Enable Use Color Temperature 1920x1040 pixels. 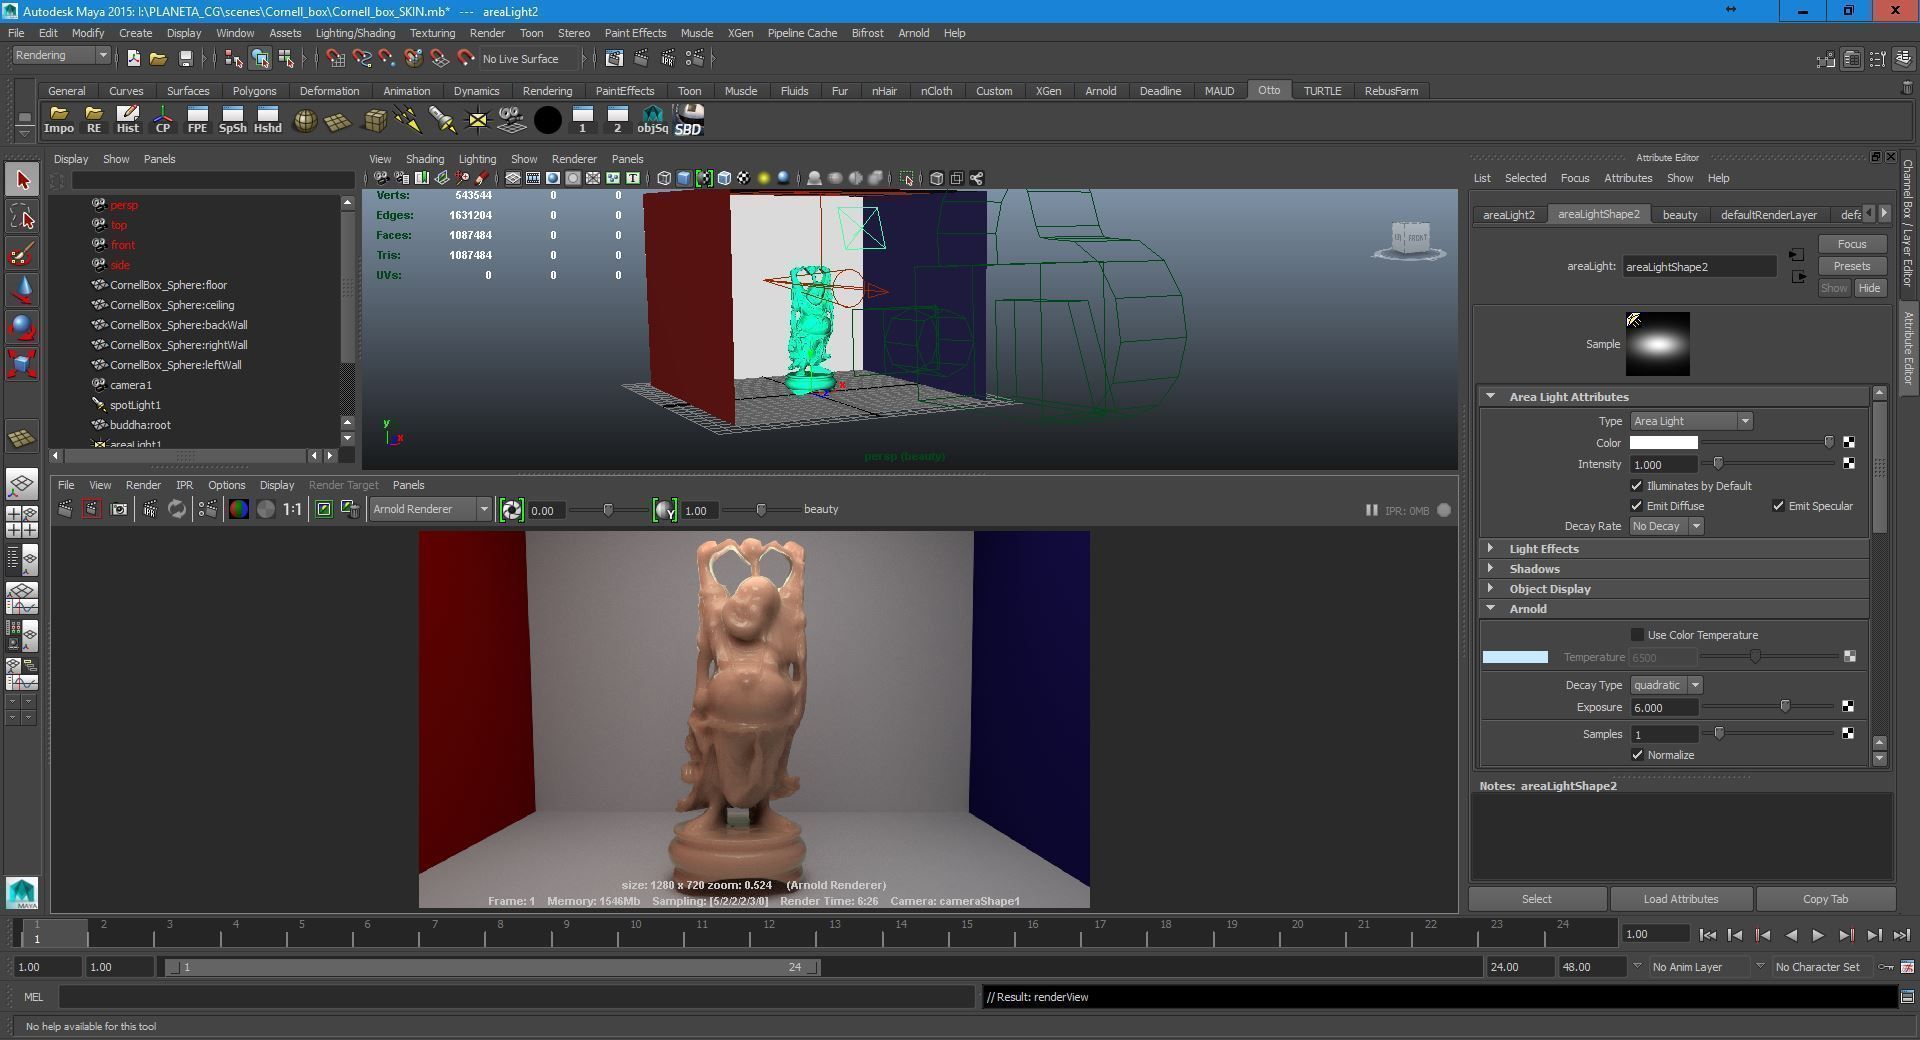coord(1637,634)
